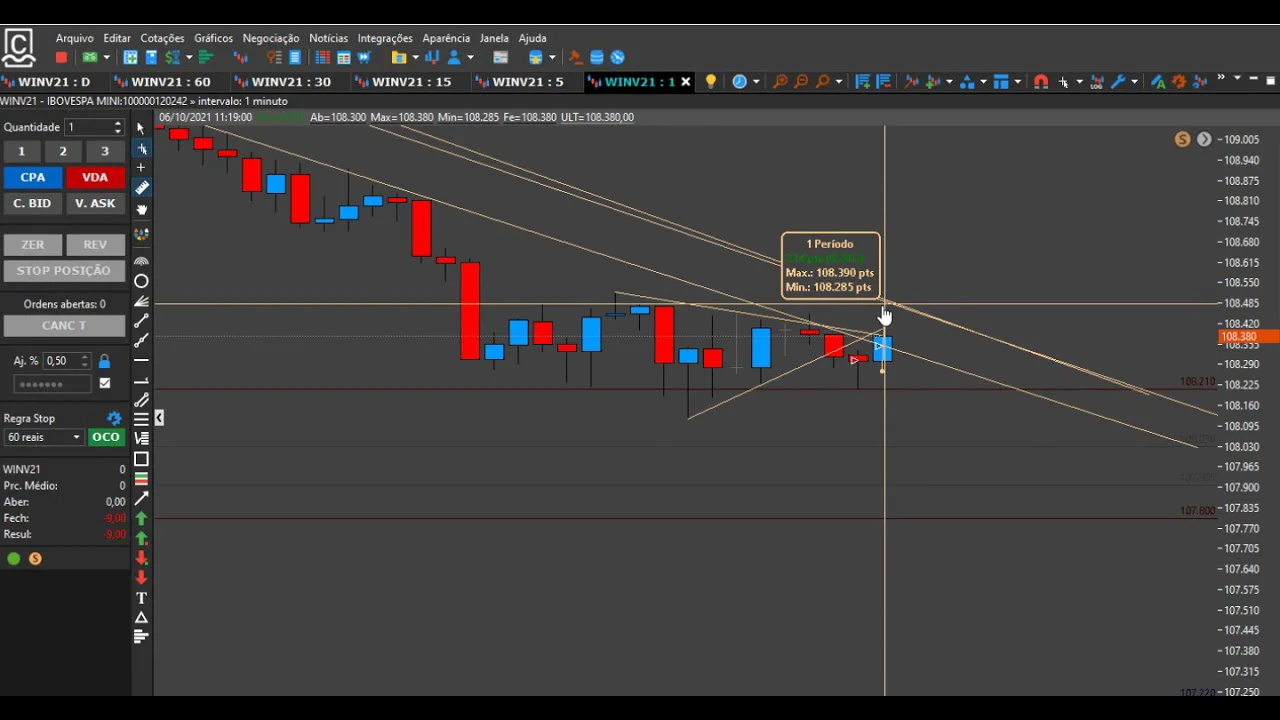1280x720 pixels.
Task: Open the Negociação menu
Action: click(270, 38)
